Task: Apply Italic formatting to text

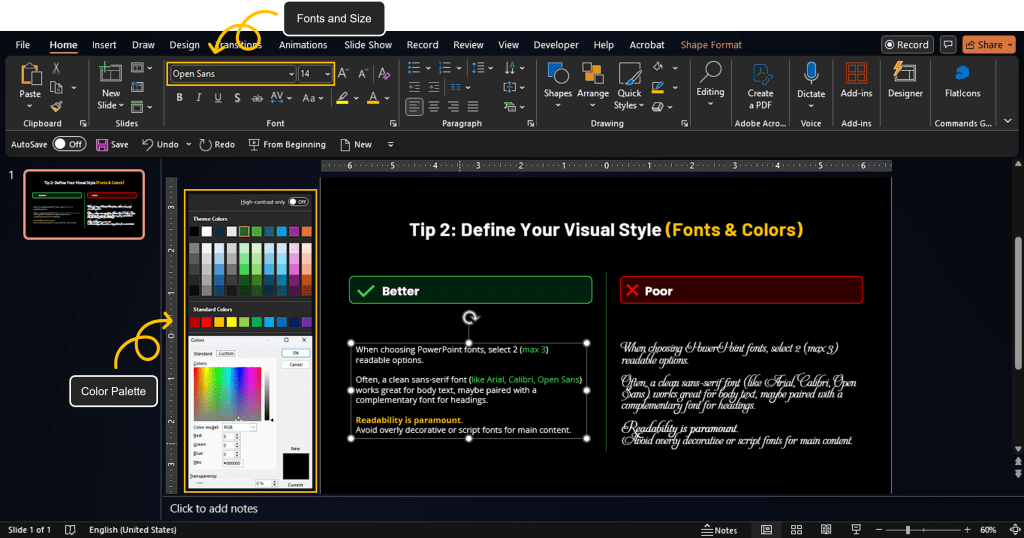Action: click(199, 98)
